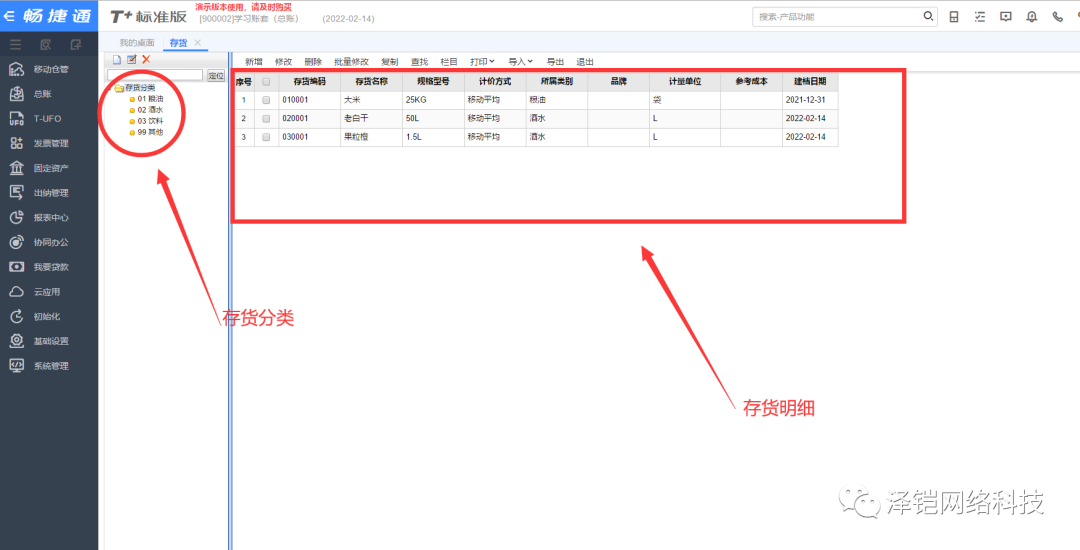Screen dimensions: 1080x550
Task: Click the 存货名称 column header
Action: (371, 81)
